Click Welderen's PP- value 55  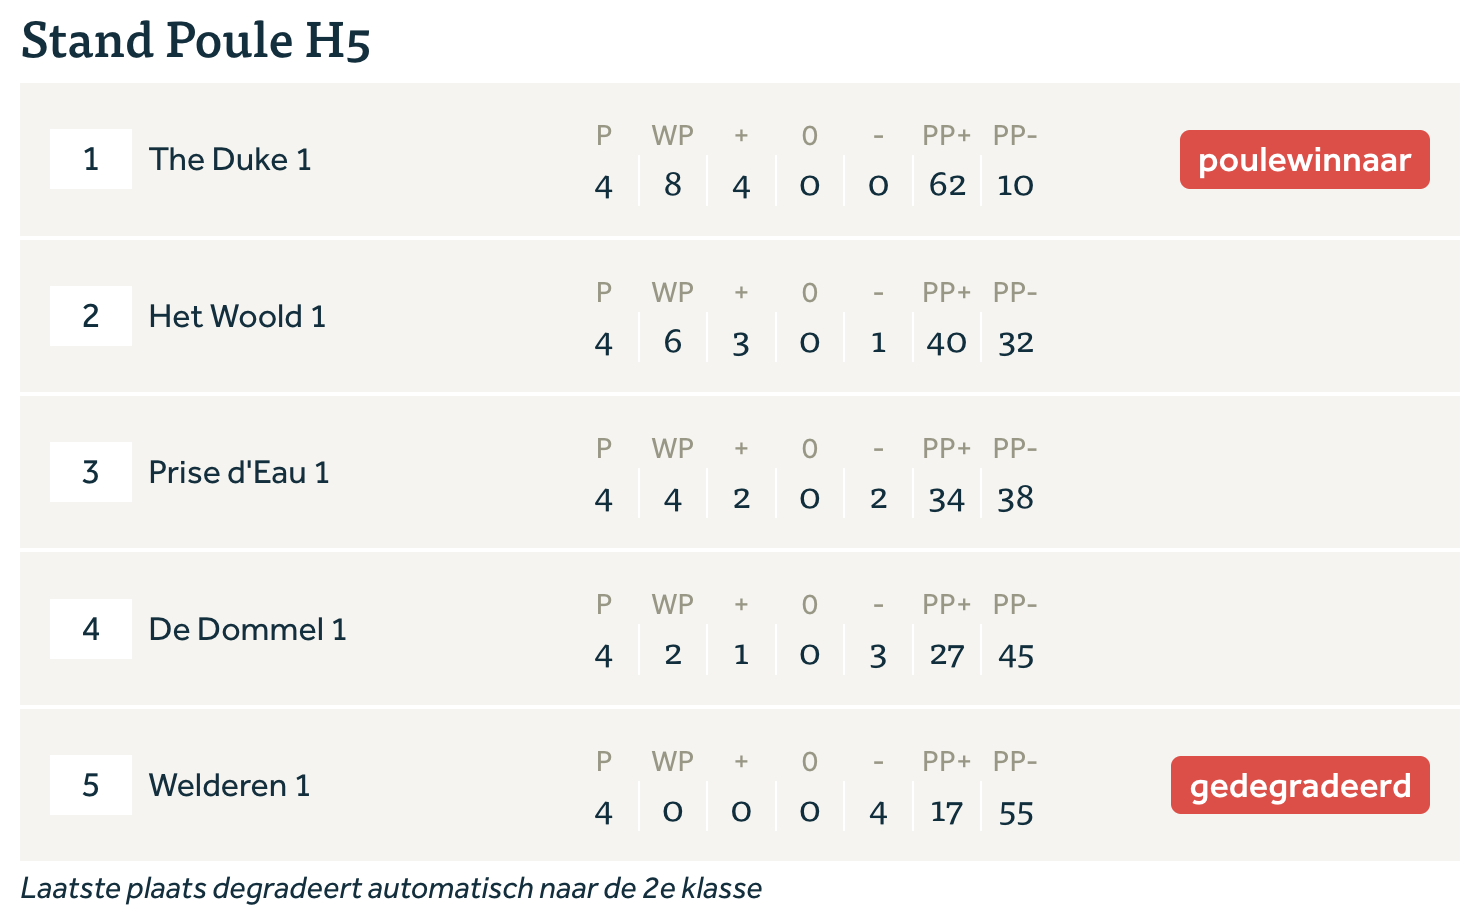pyautogui.click(x=1016, y=812)
